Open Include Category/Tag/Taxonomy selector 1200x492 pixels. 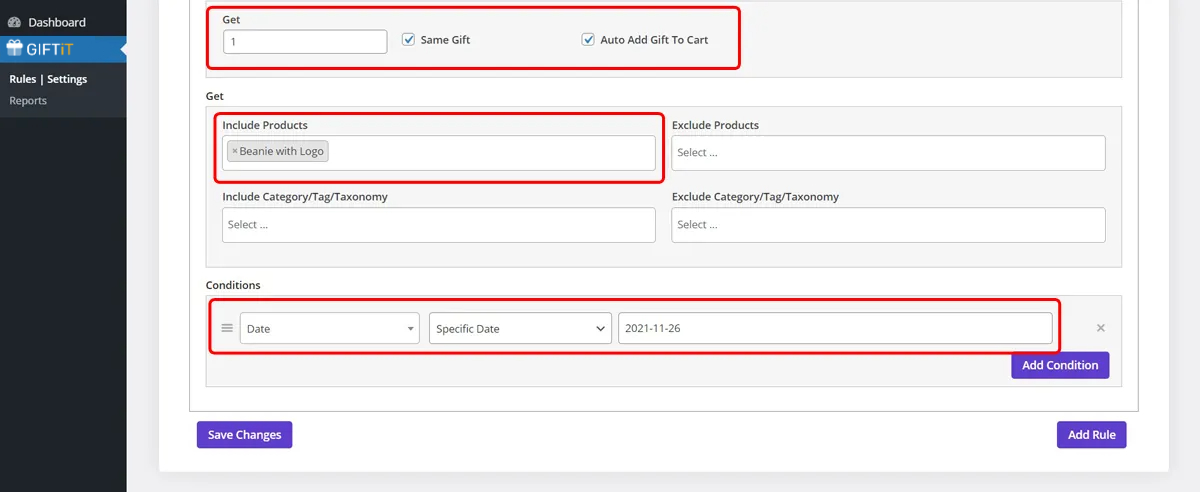pos(438,225)
